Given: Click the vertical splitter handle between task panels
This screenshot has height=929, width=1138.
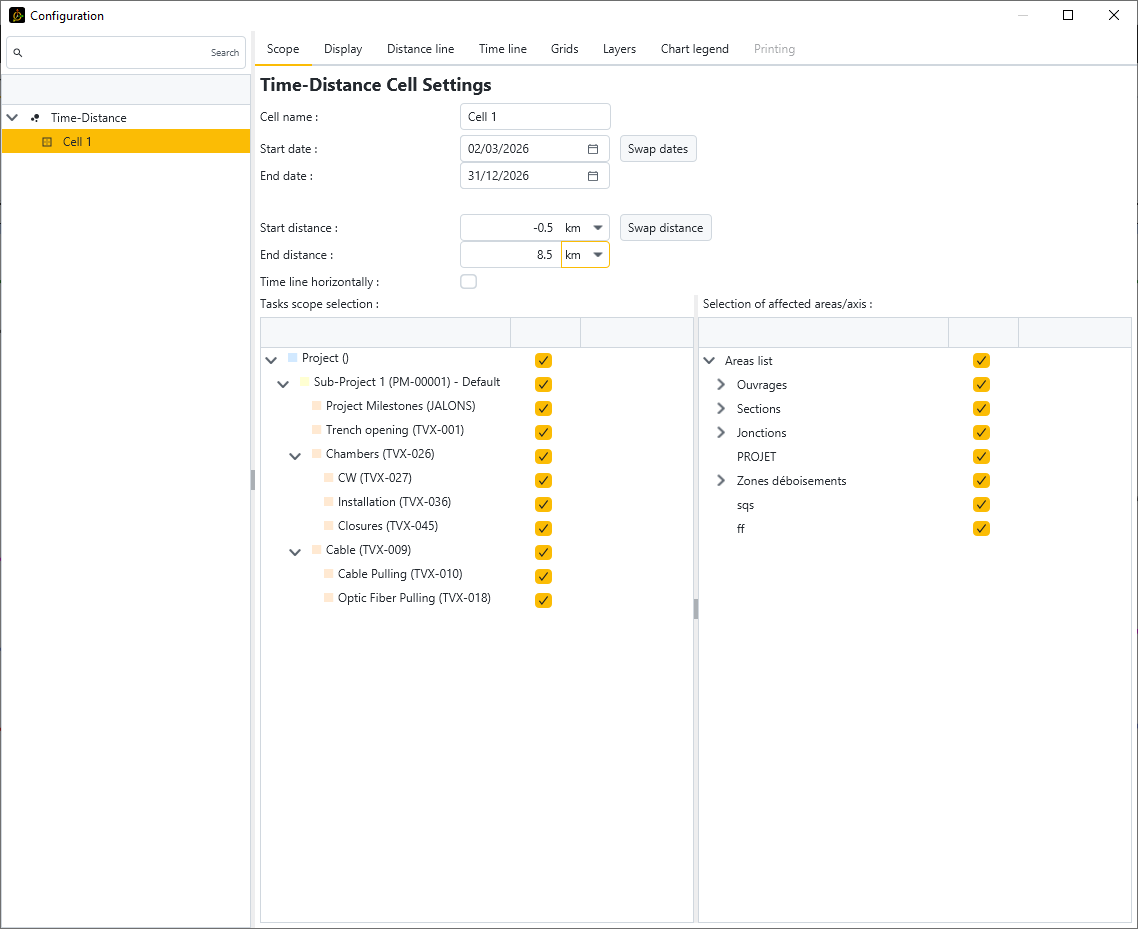Looking at the screenshot, I should (696, 609).
